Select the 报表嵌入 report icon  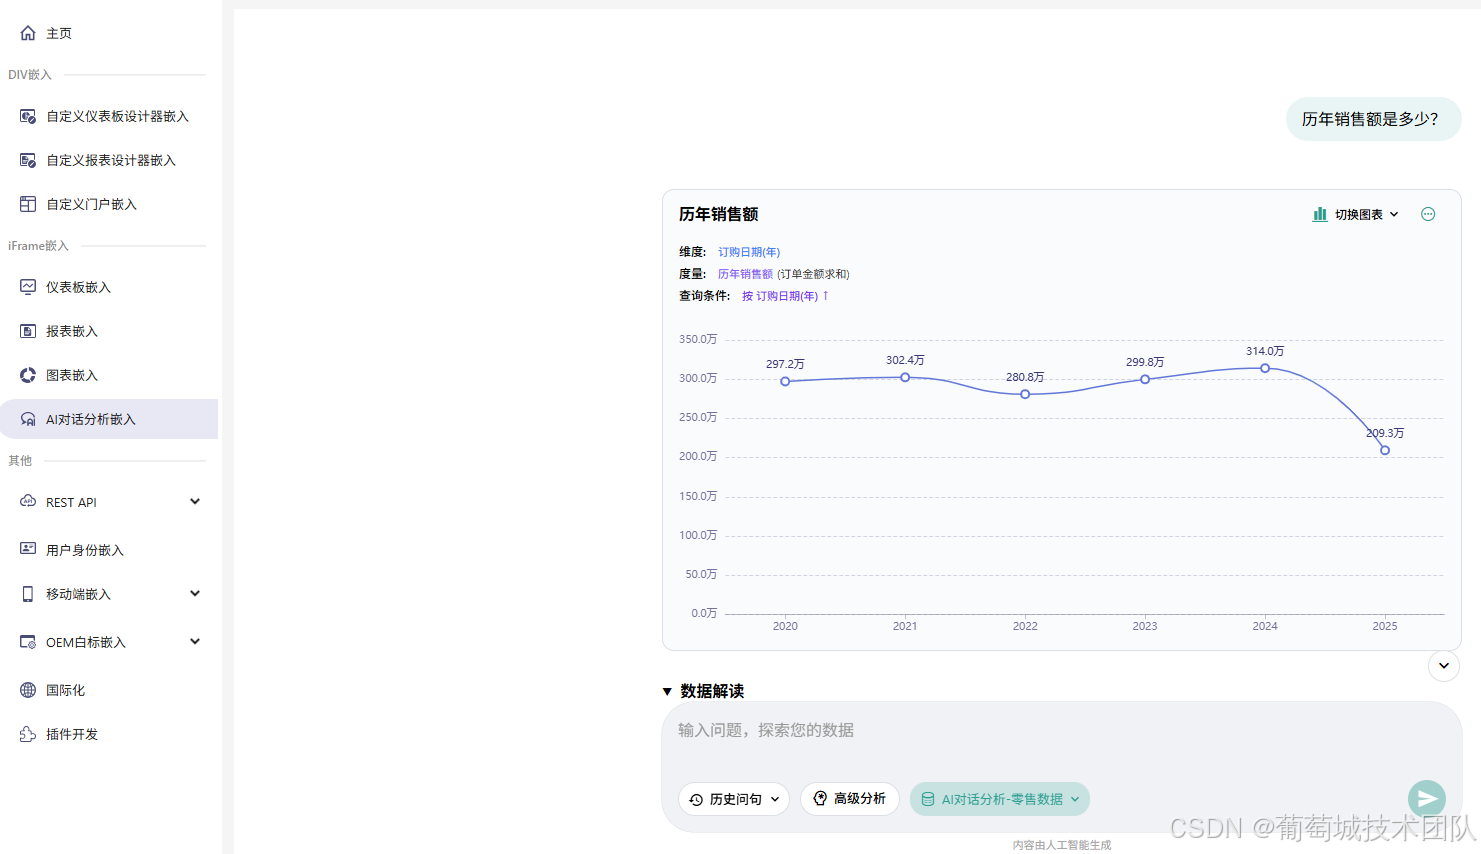pos(27,331)
